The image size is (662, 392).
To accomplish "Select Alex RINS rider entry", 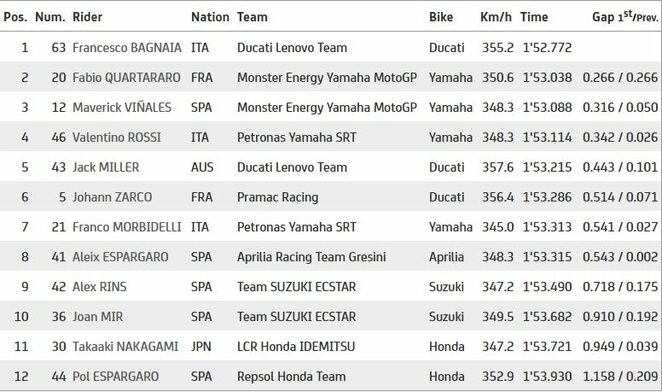I will point(100,287).
